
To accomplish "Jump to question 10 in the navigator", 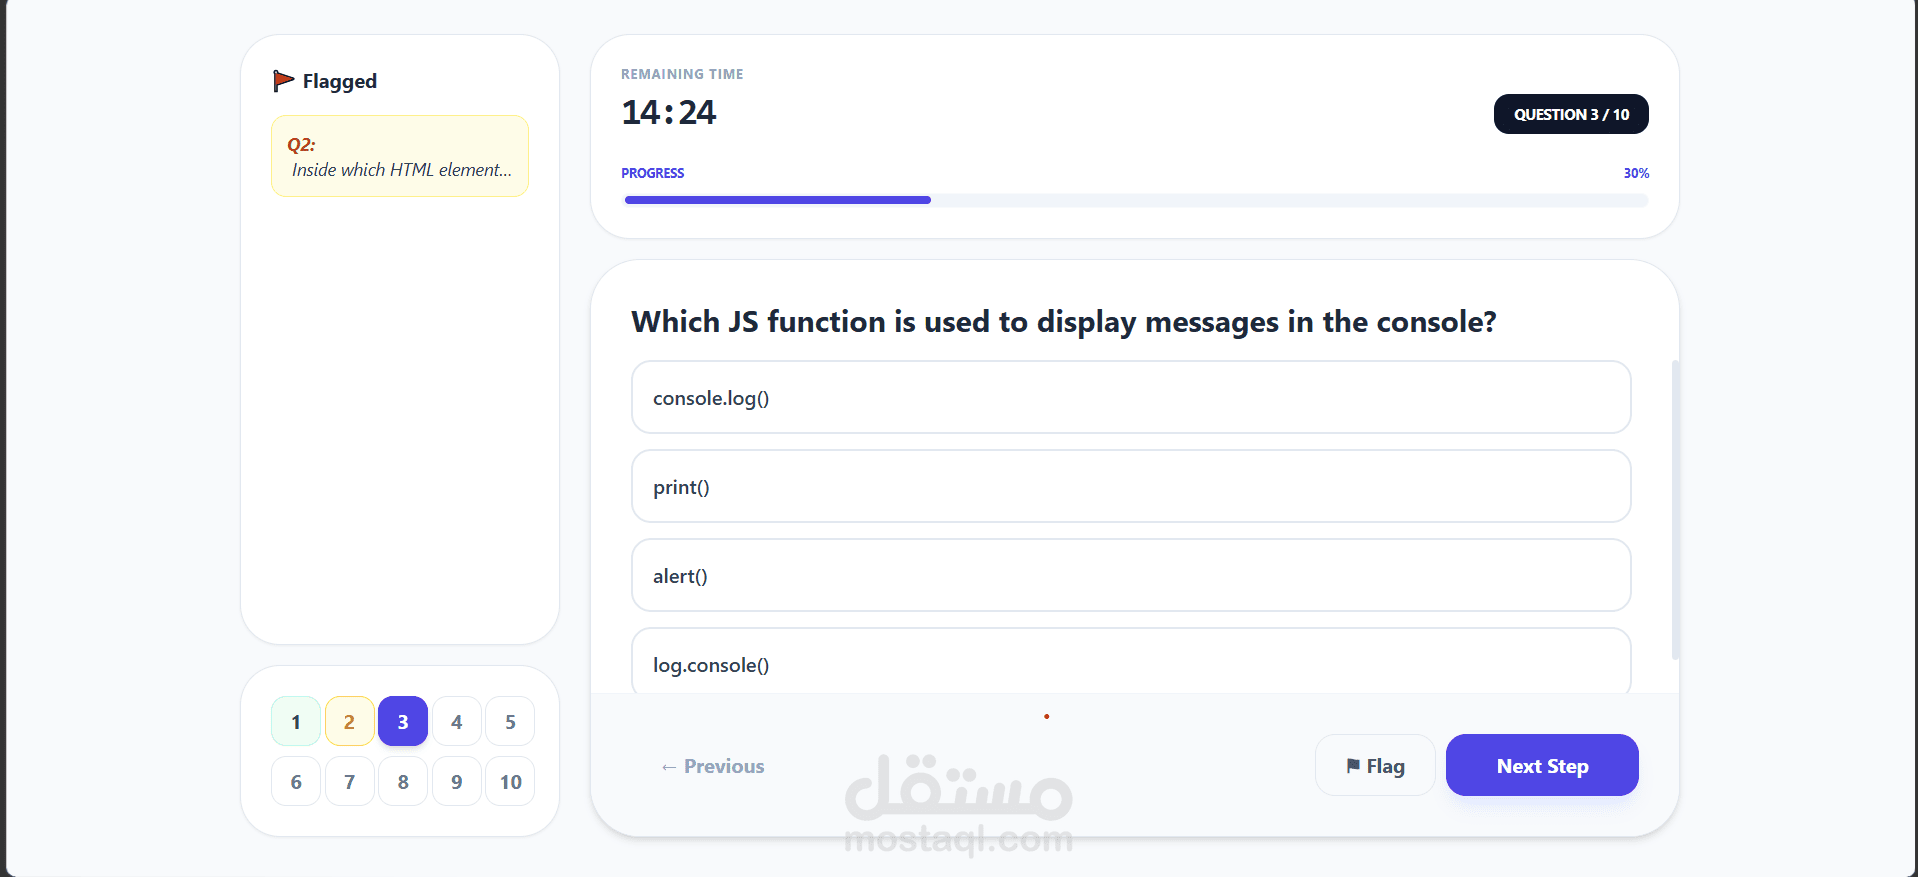I will coord(509,781).
